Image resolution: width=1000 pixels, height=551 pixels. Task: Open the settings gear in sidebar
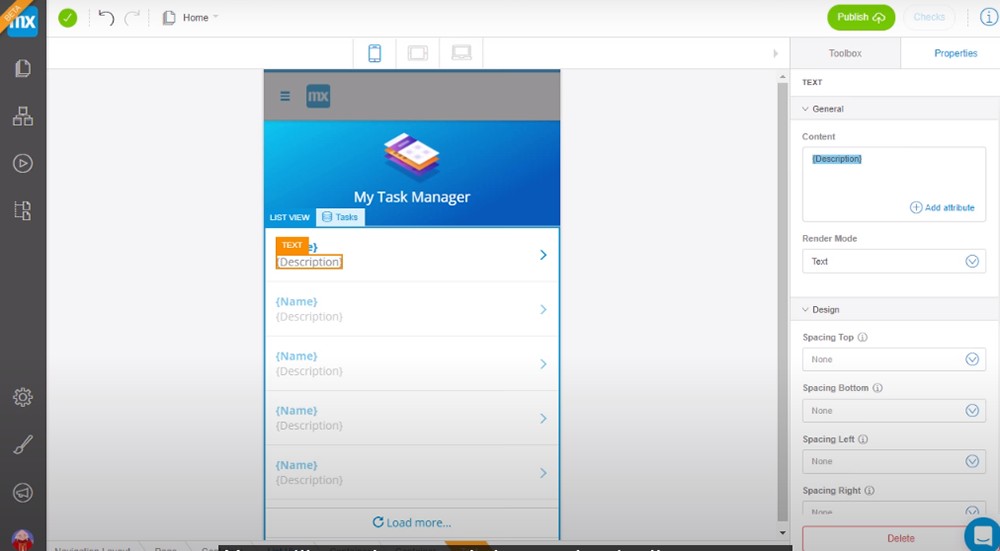pos(22,397)
